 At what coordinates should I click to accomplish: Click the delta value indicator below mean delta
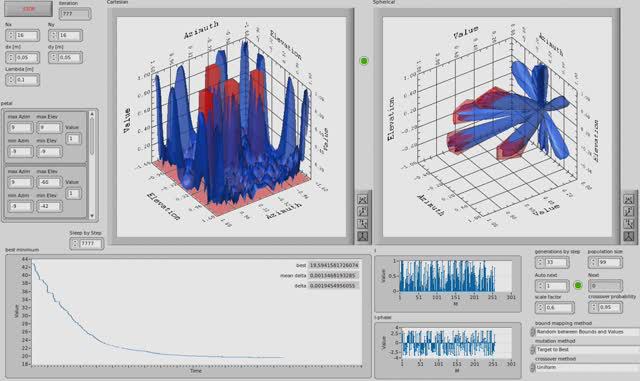point(333,286)
